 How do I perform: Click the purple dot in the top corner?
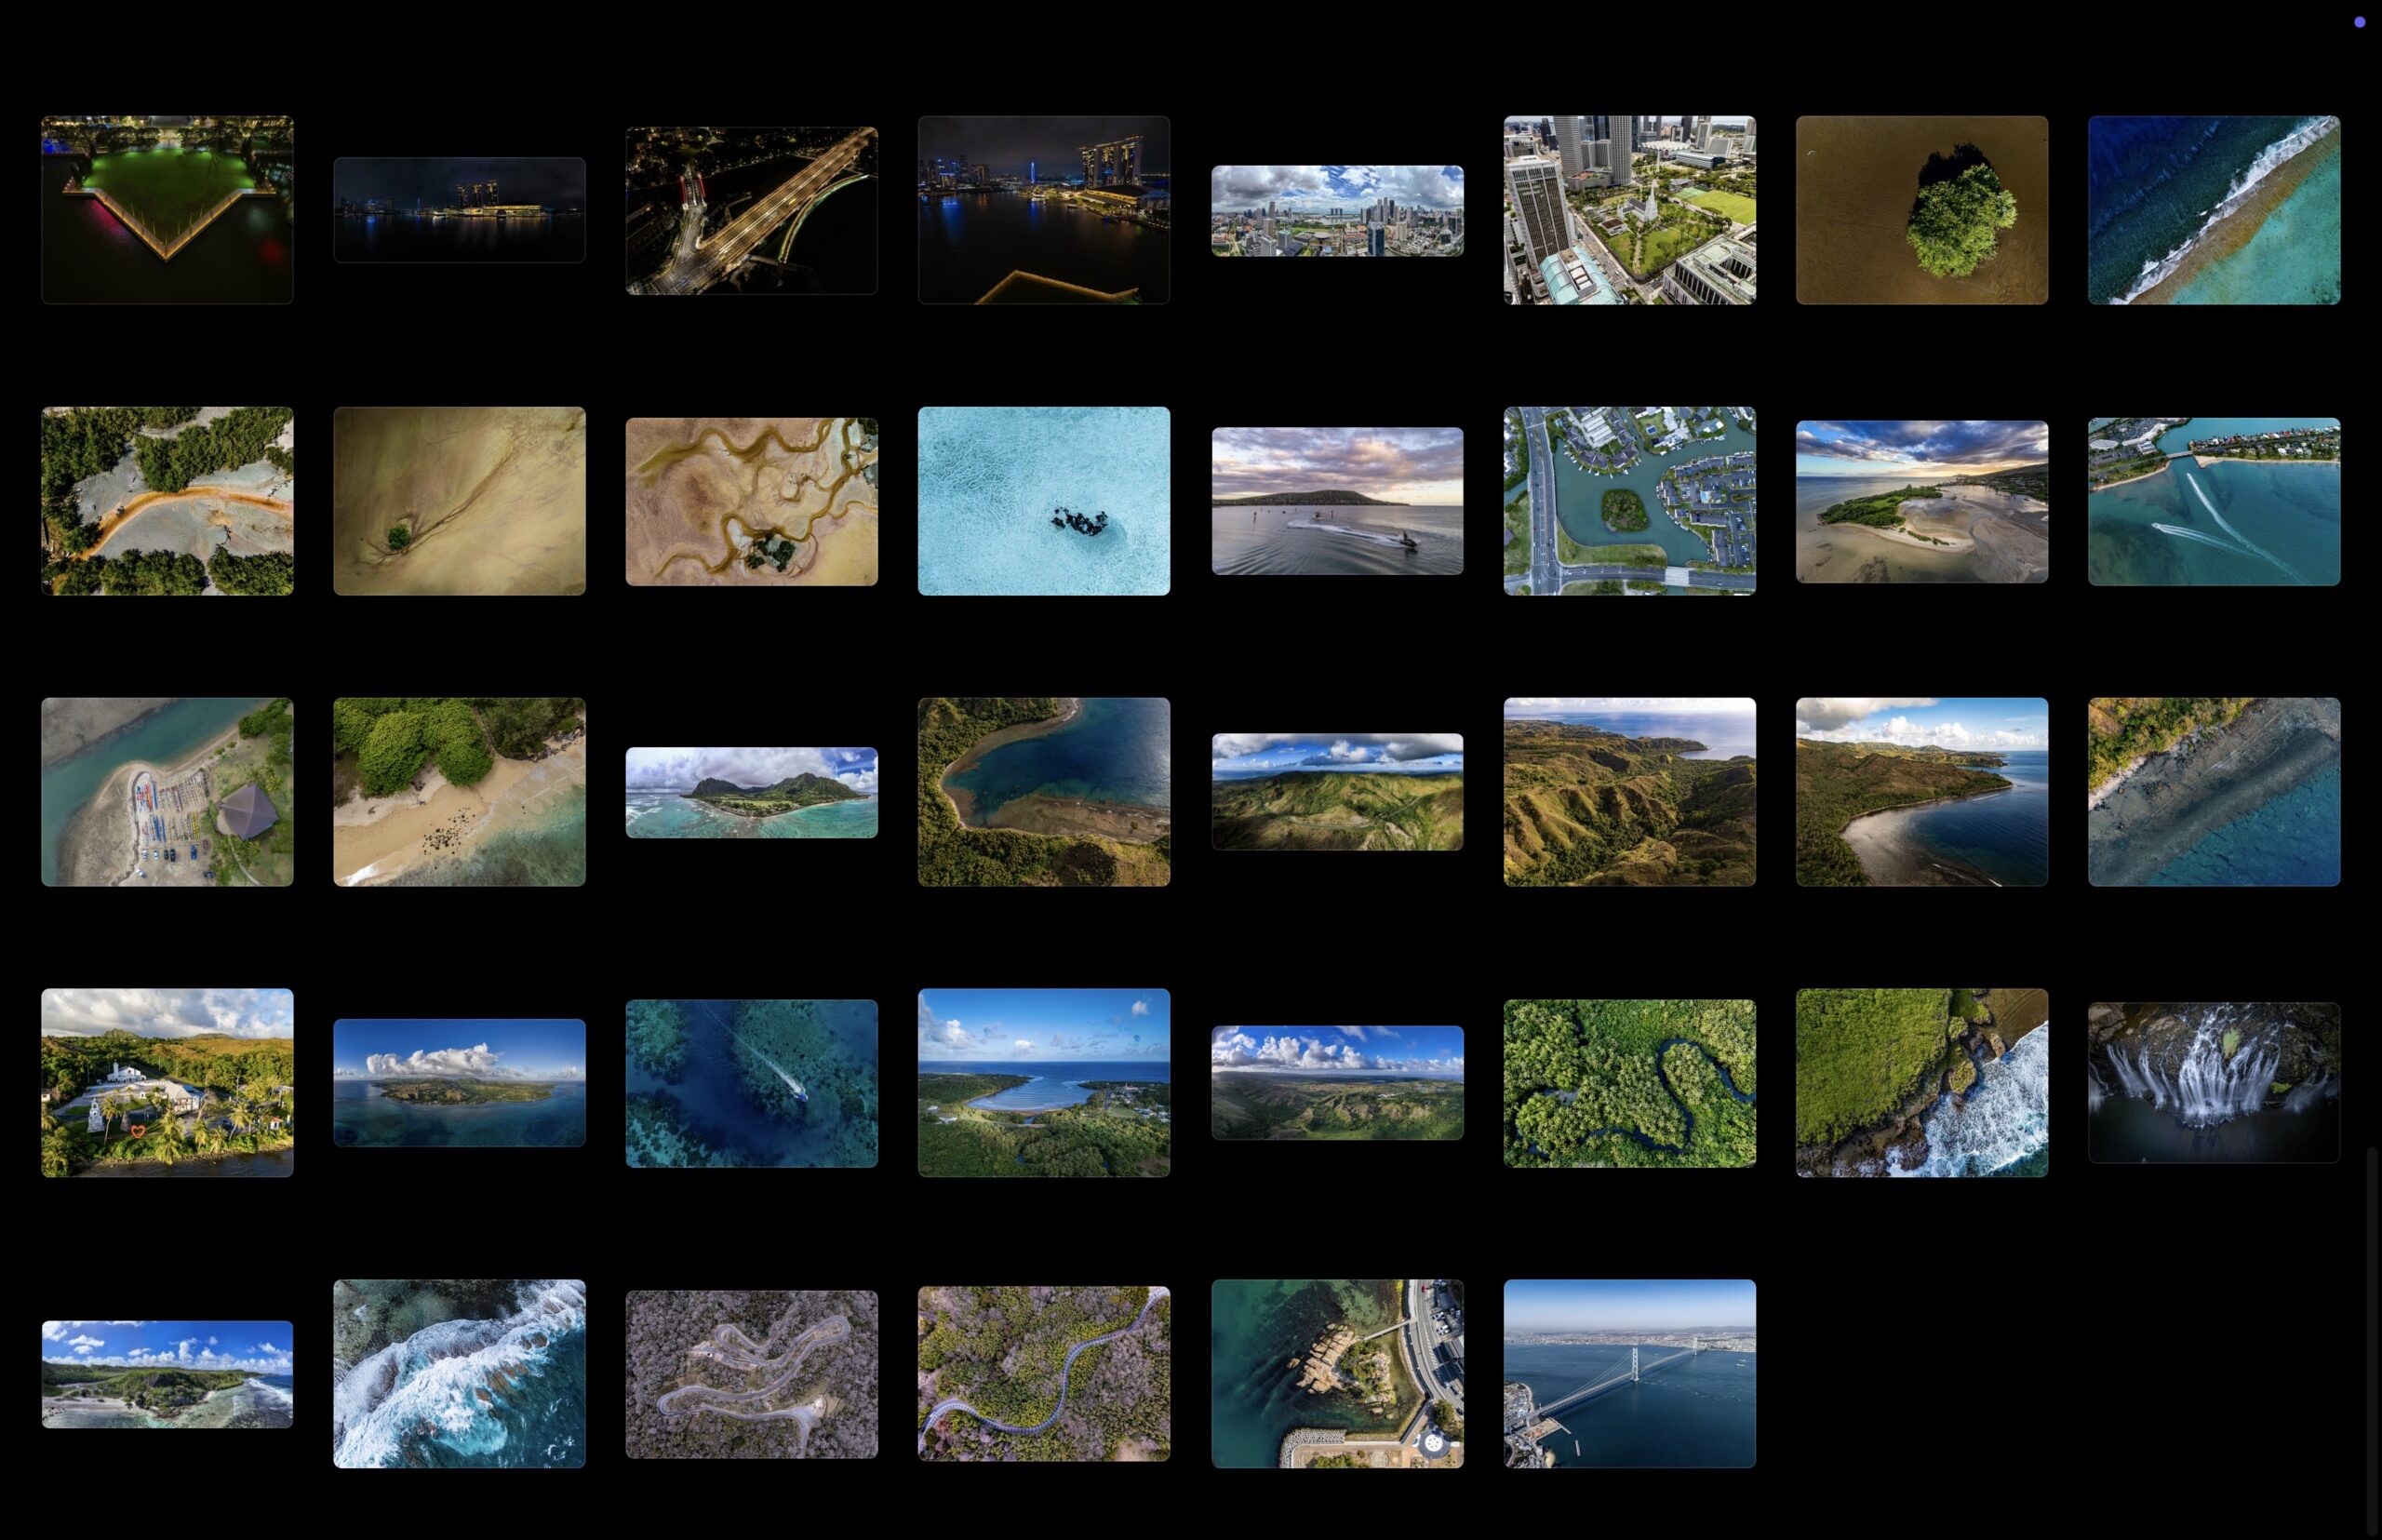tap(2359, 22)
